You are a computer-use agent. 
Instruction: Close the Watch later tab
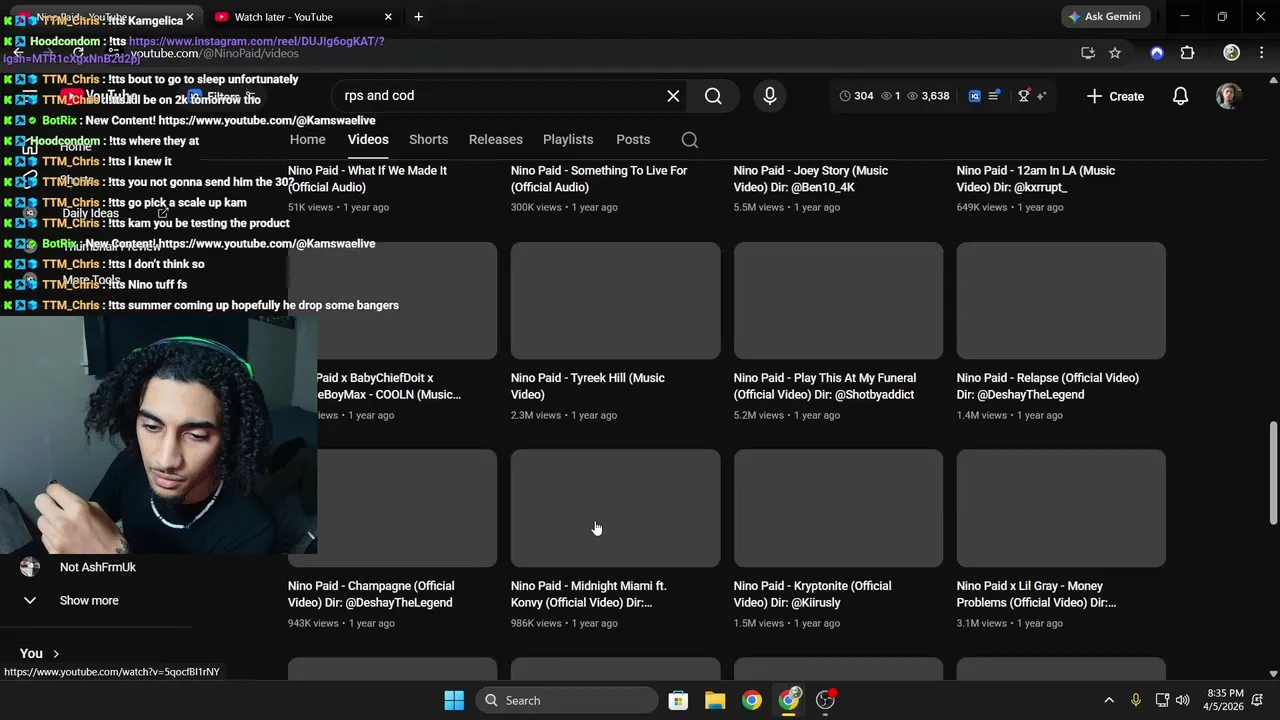(388, 17)
